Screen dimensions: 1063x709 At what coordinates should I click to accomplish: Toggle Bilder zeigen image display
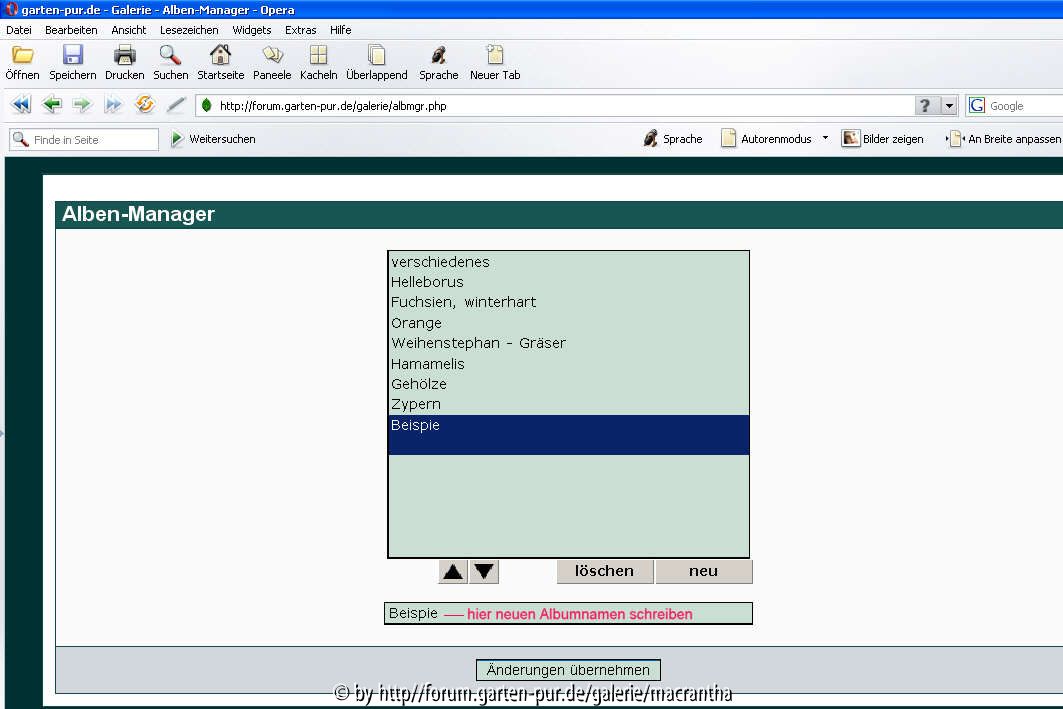(x=883, y=139)
